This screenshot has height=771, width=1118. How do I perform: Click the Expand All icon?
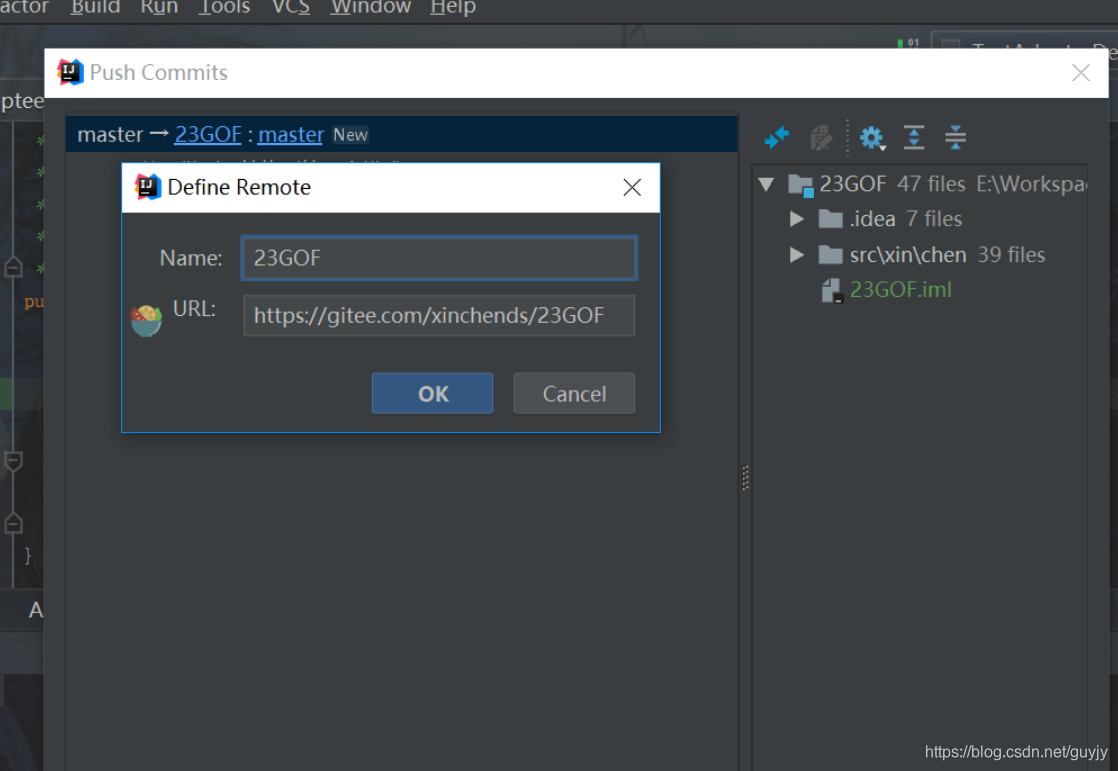(913, 137)
